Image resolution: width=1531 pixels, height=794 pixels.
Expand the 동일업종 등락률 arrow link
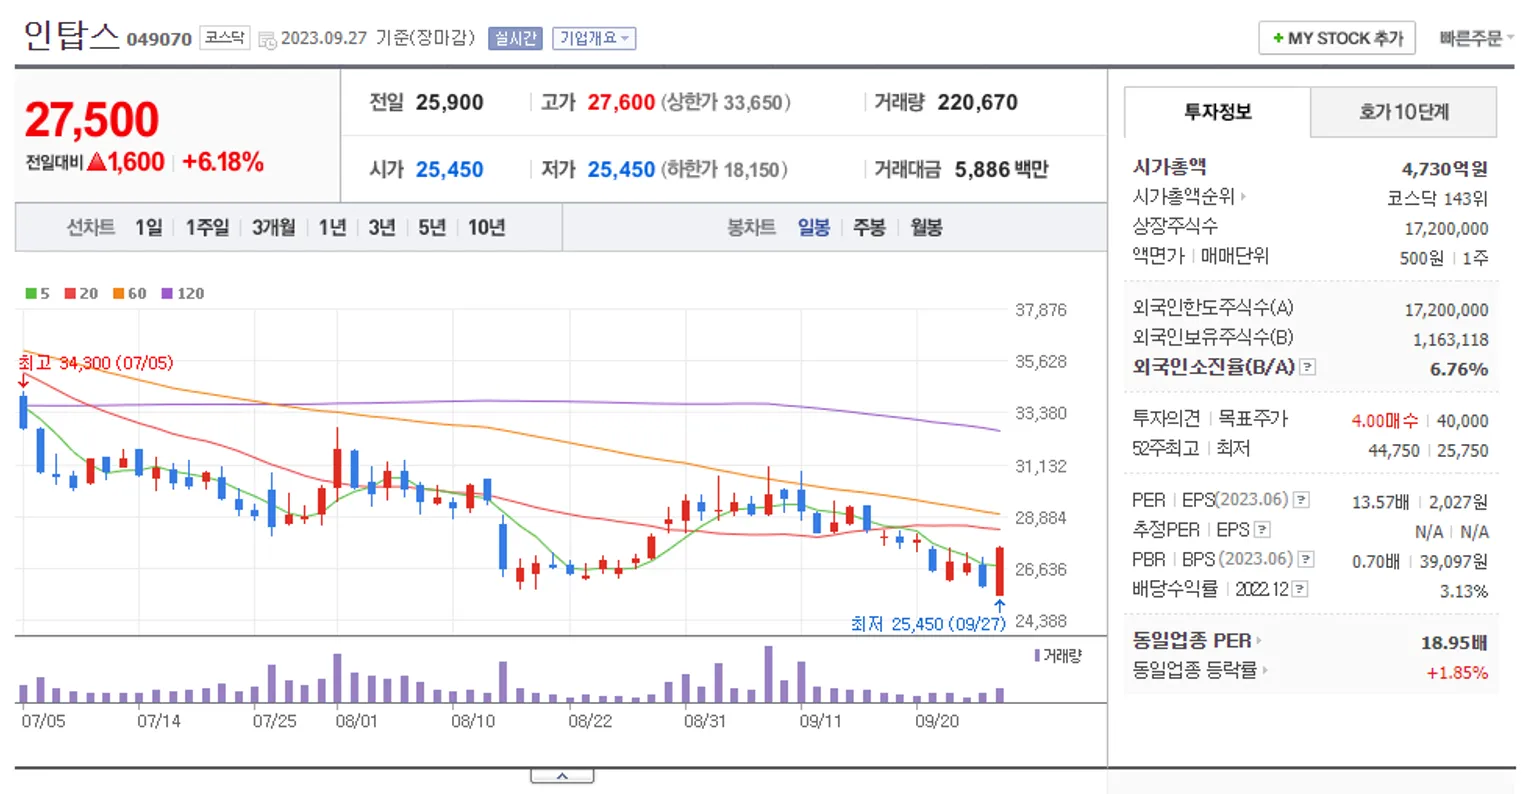1264,670
